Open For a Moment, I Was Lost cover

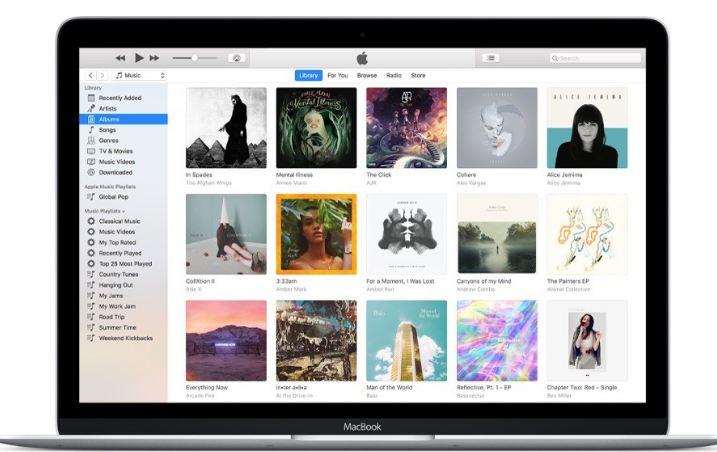click(407, 234)
